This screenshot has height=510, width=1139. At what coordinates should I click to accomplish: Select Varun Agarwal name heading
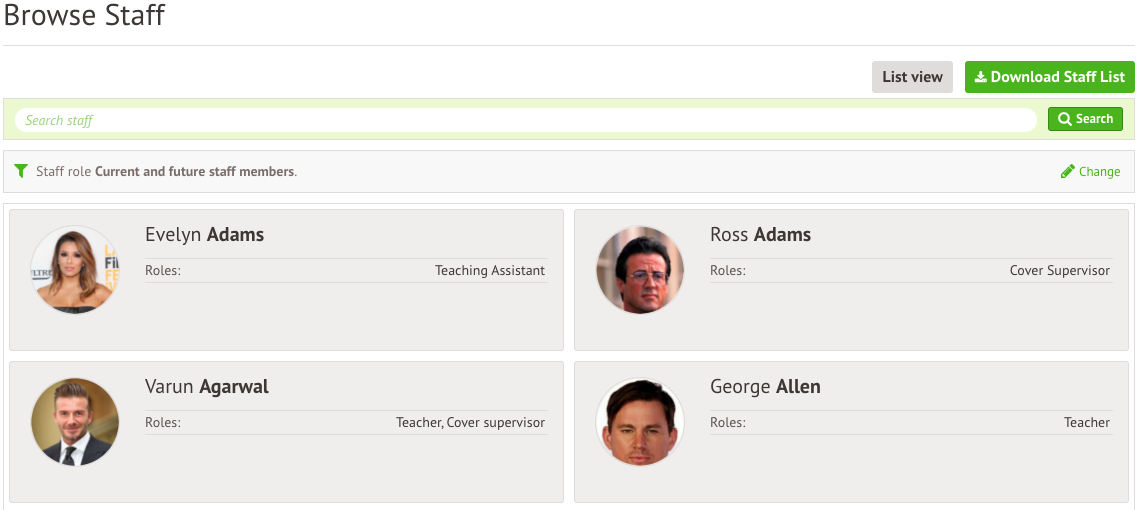[x=207, y=387]
